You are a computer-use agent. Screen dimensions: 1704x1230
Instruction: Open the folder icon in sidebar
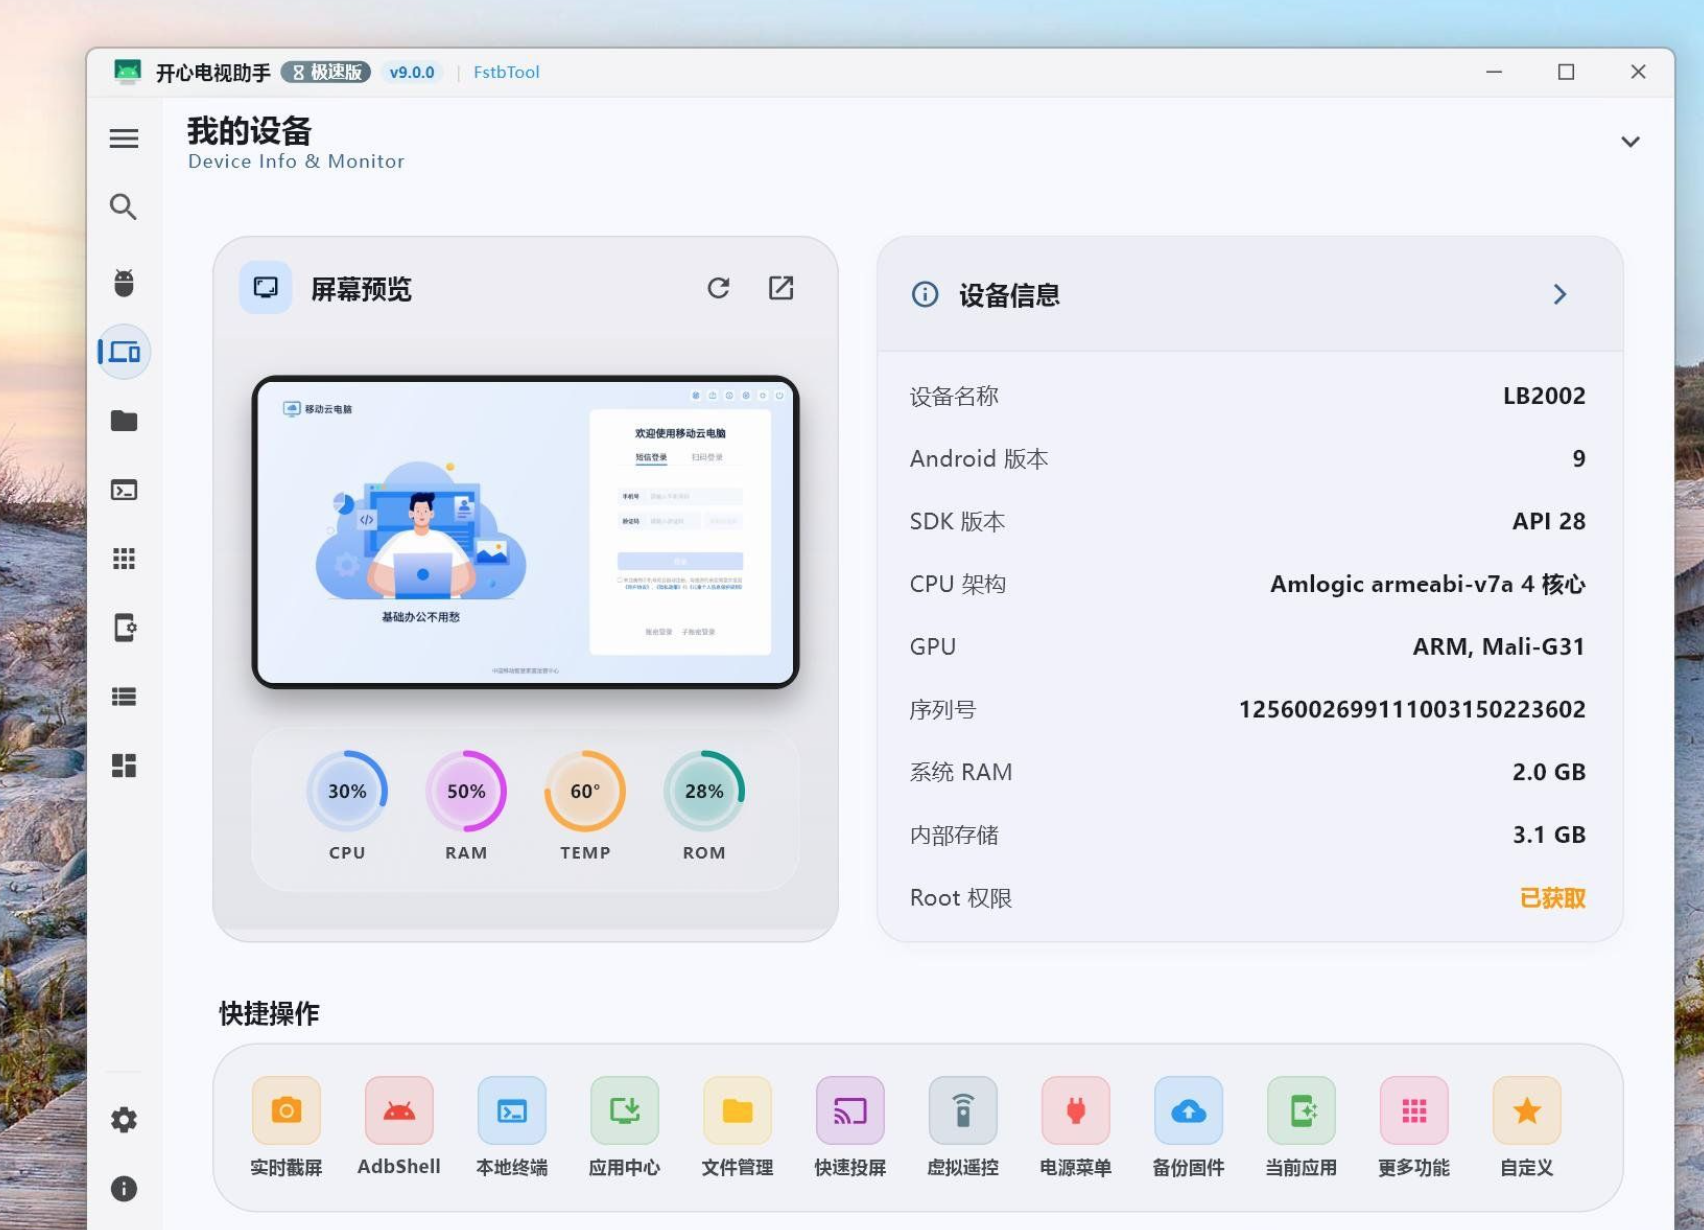tap(124, 421)
